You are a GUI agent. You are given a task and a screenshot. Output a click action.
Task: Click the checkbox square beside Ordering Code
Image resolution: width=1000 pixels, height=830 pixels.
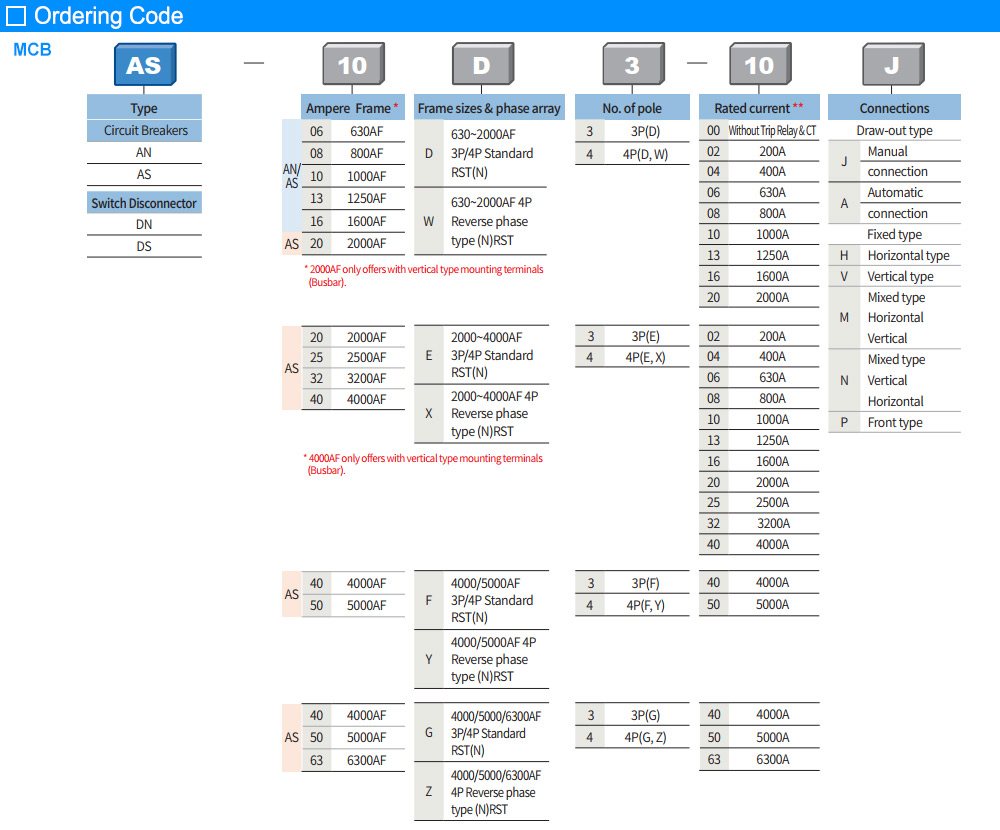coord(16,16)
